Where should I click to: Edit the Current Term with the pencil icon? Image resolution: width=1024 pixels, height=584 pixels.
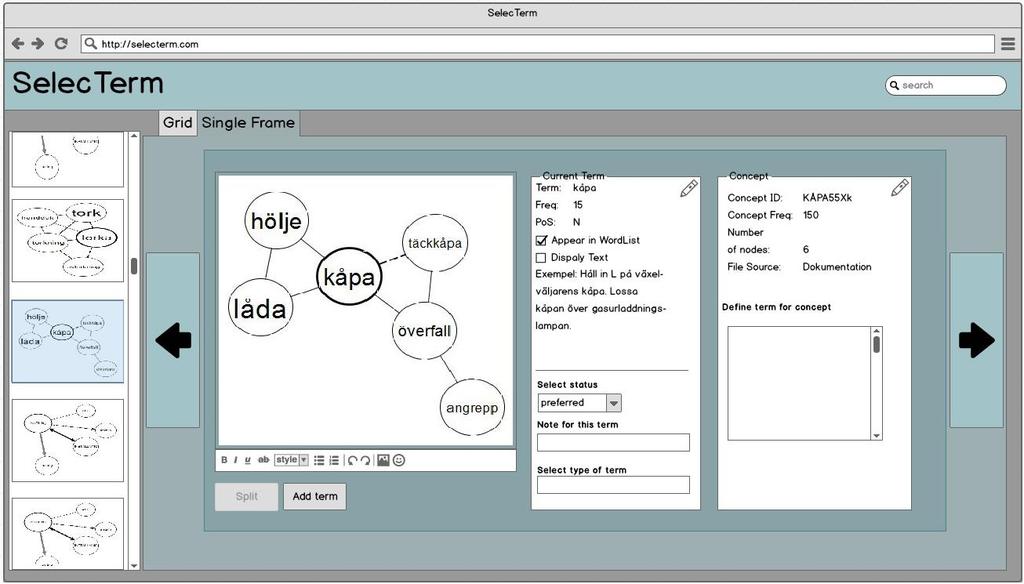click(688, 189)
